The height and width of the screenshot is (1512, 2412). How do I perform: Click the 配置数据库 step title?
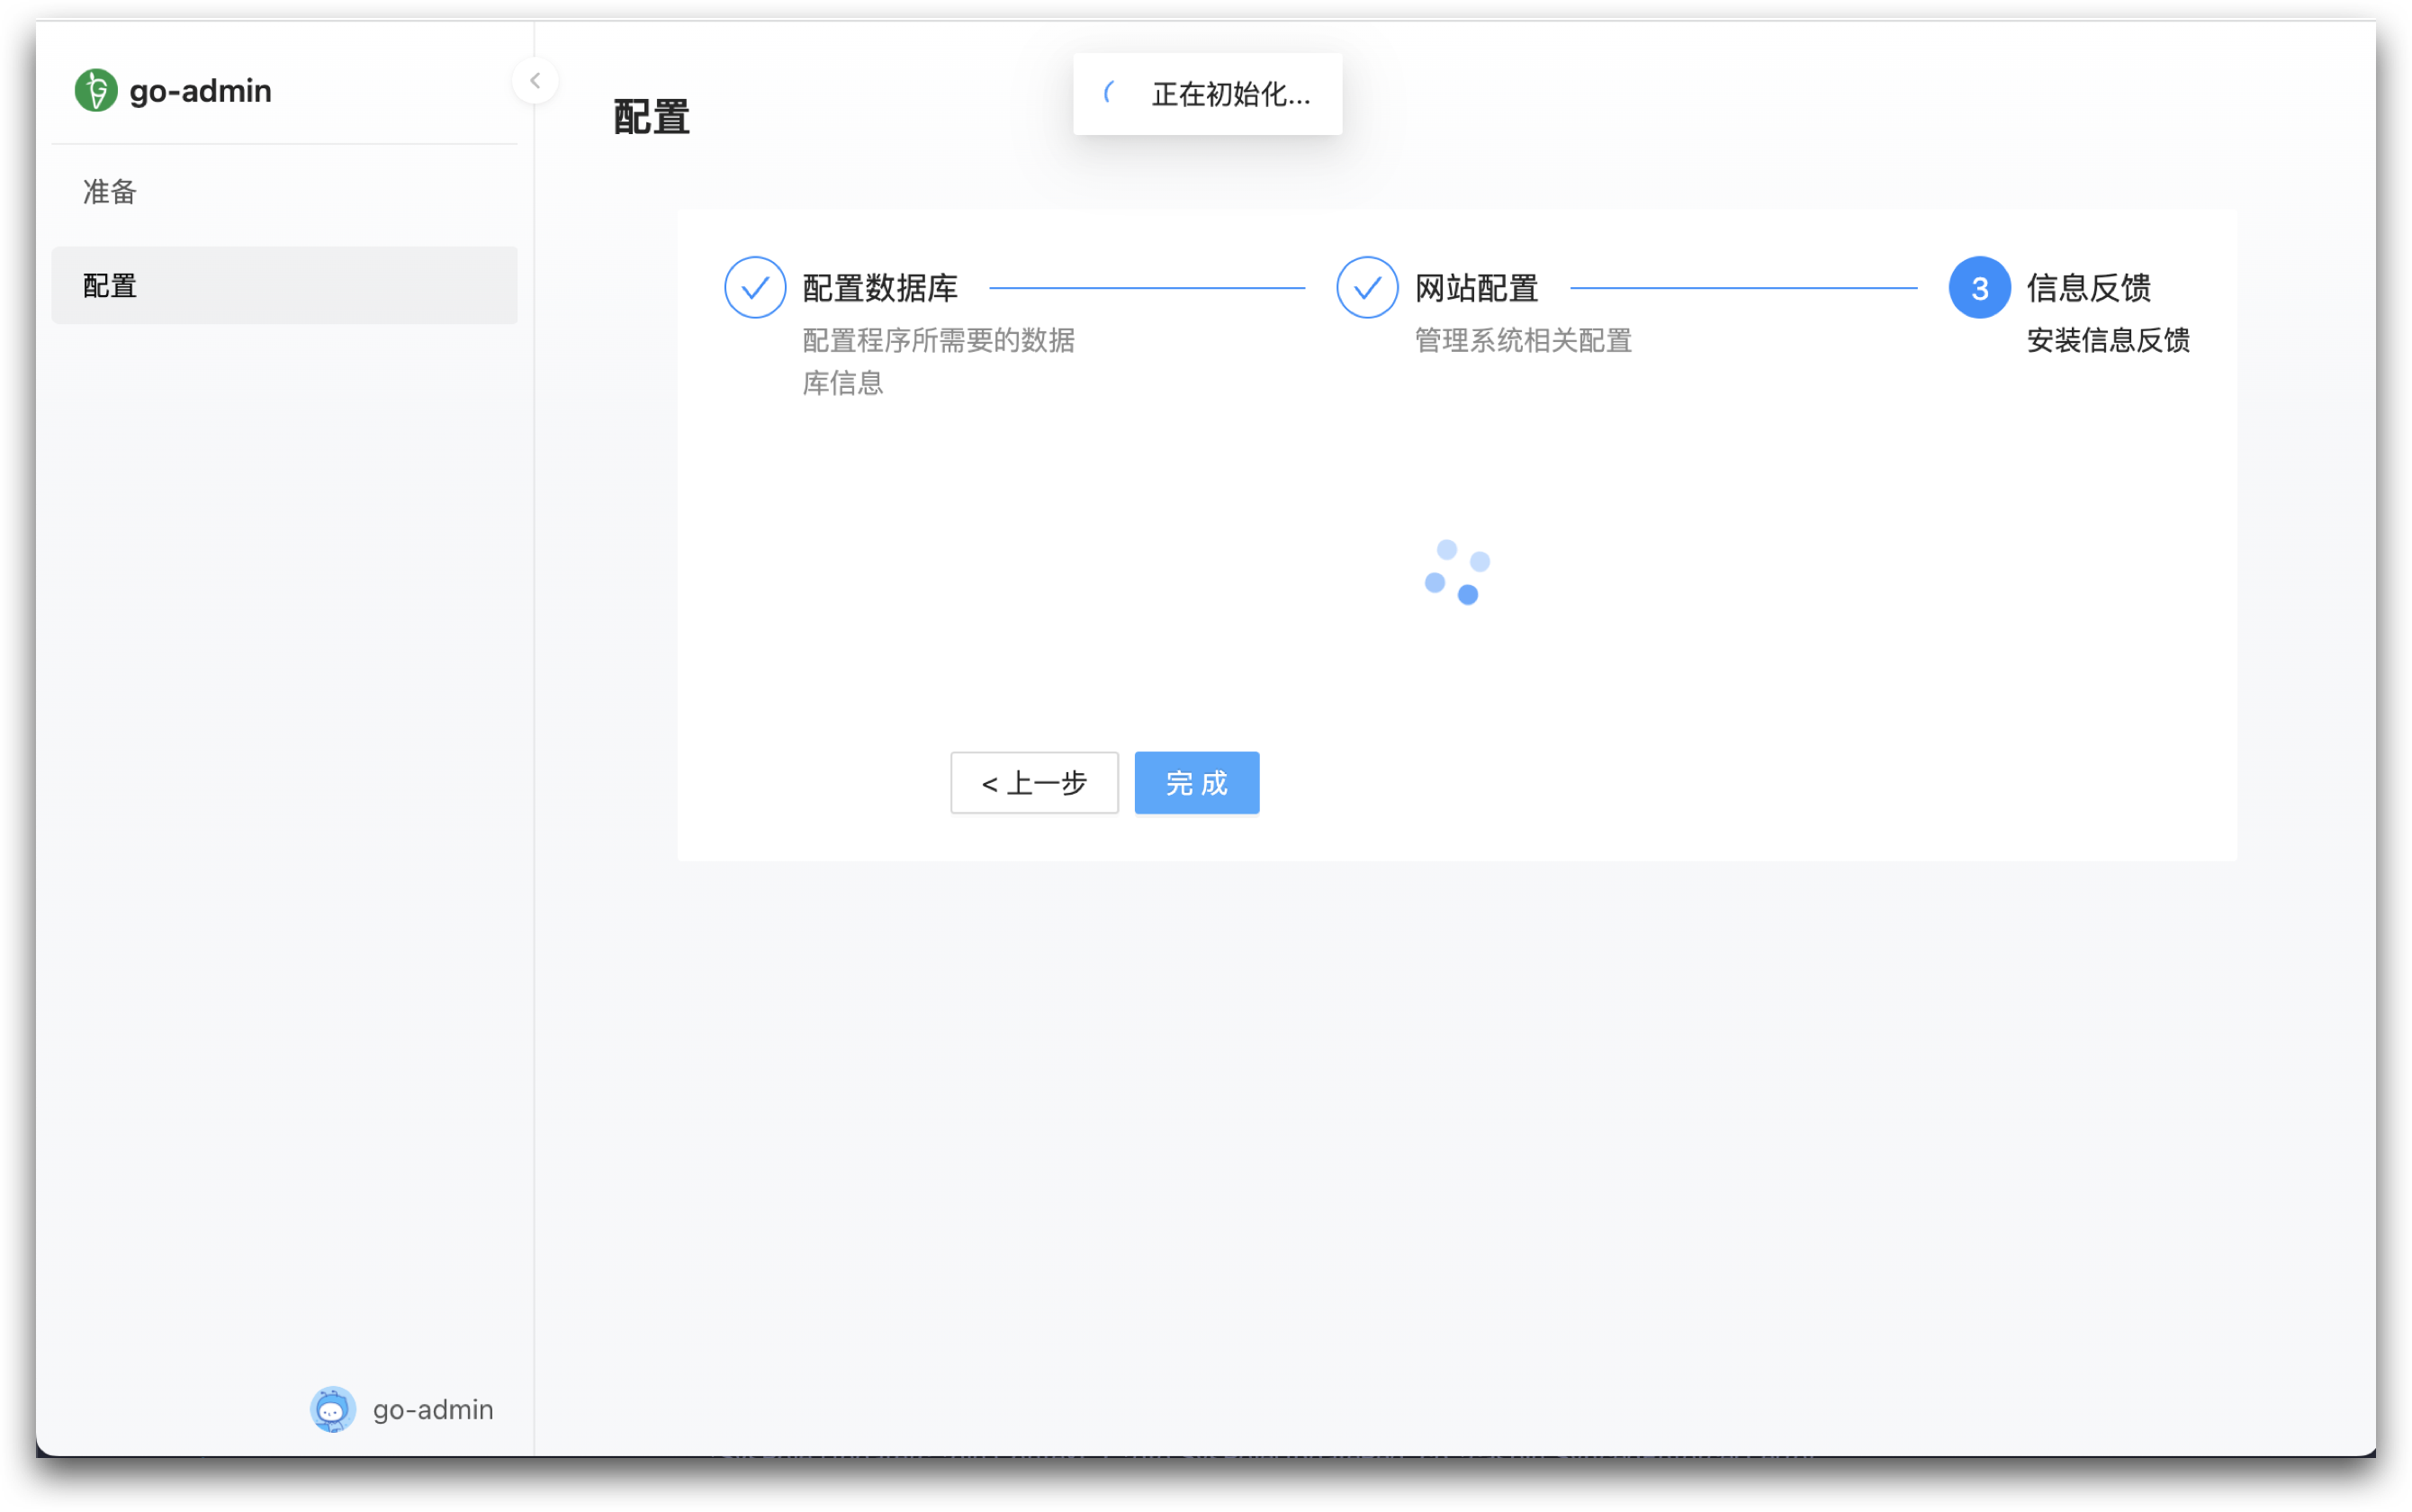click(x=880, y=288)
